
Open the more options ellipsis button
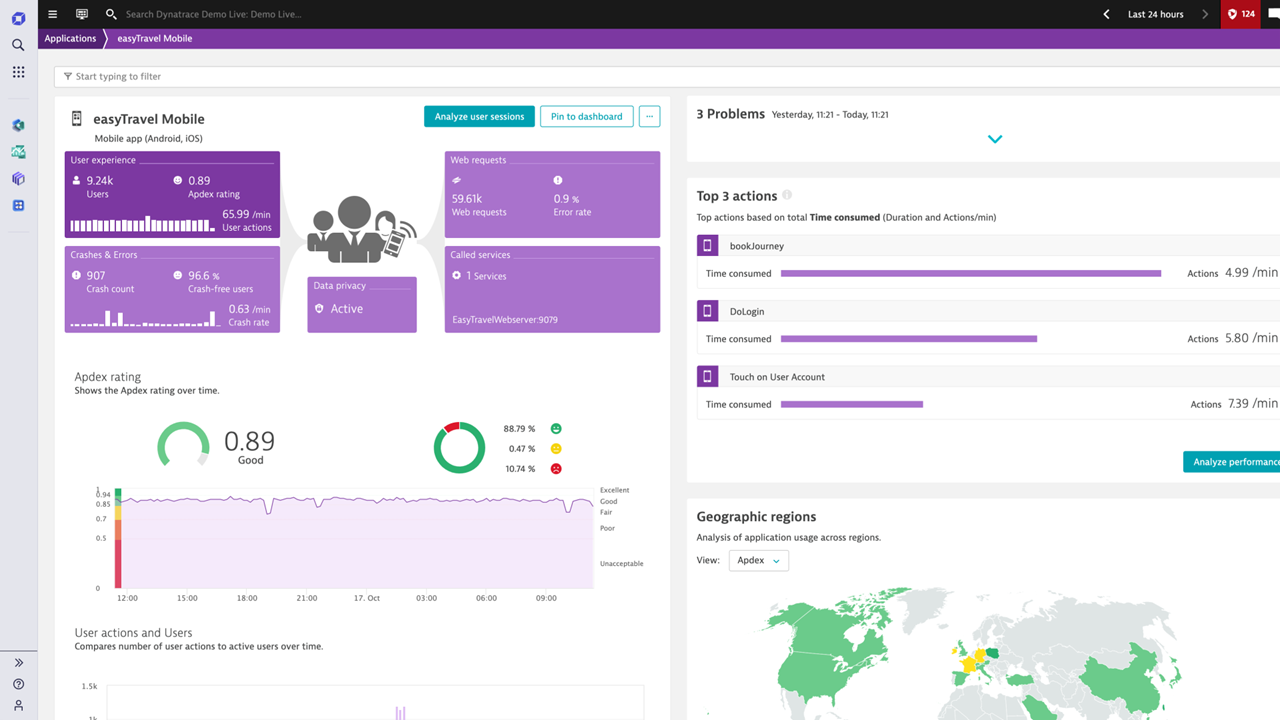[x=649, y=117]
